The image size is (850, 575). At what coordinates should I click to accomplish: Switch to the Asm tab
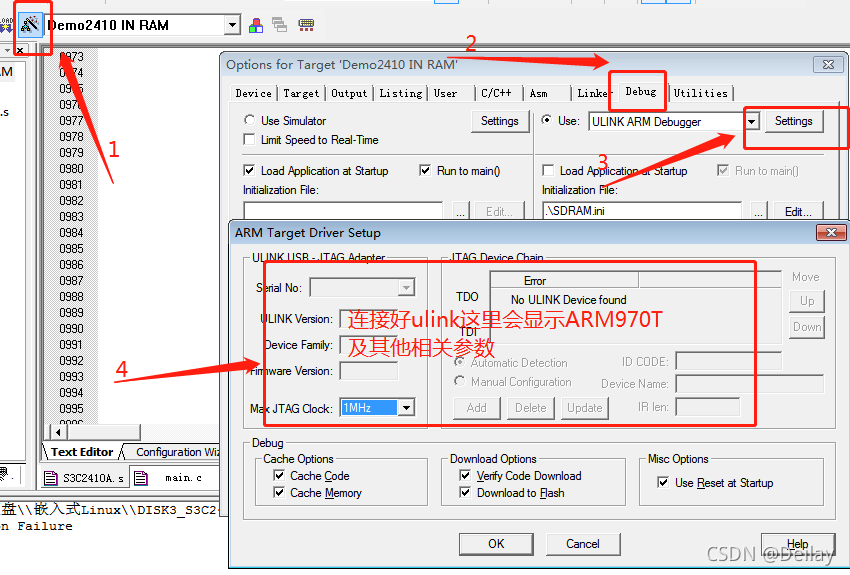[539, 93]
